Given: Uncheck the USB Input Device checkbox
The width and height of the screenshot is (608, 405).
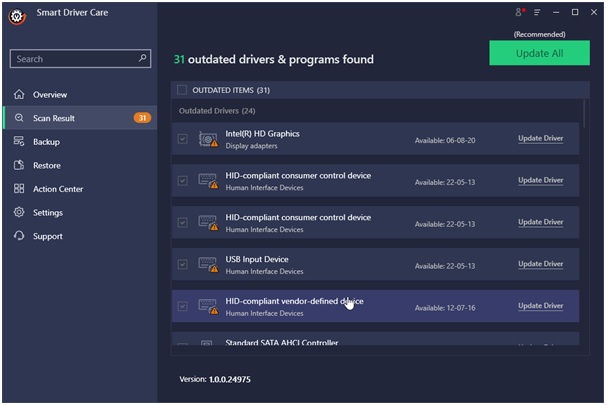Looking at the screenshot, I should 181,264.
